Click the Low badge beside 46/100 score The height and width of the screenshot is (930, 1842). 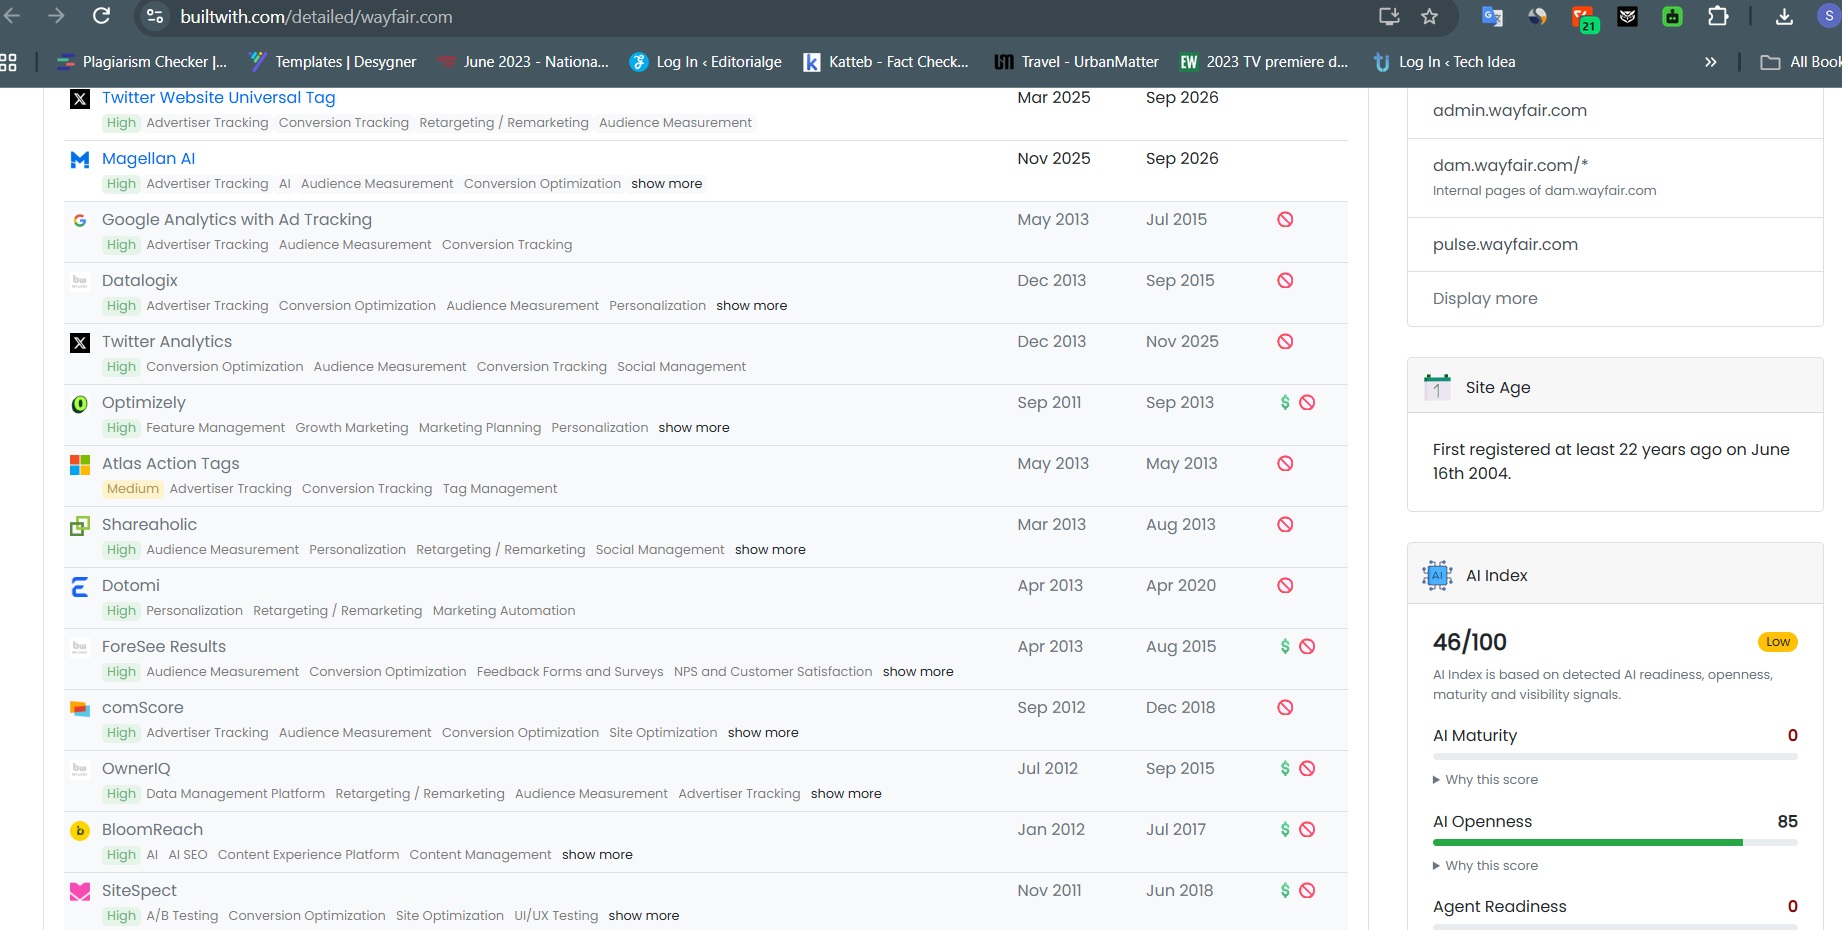[1778, 642]
